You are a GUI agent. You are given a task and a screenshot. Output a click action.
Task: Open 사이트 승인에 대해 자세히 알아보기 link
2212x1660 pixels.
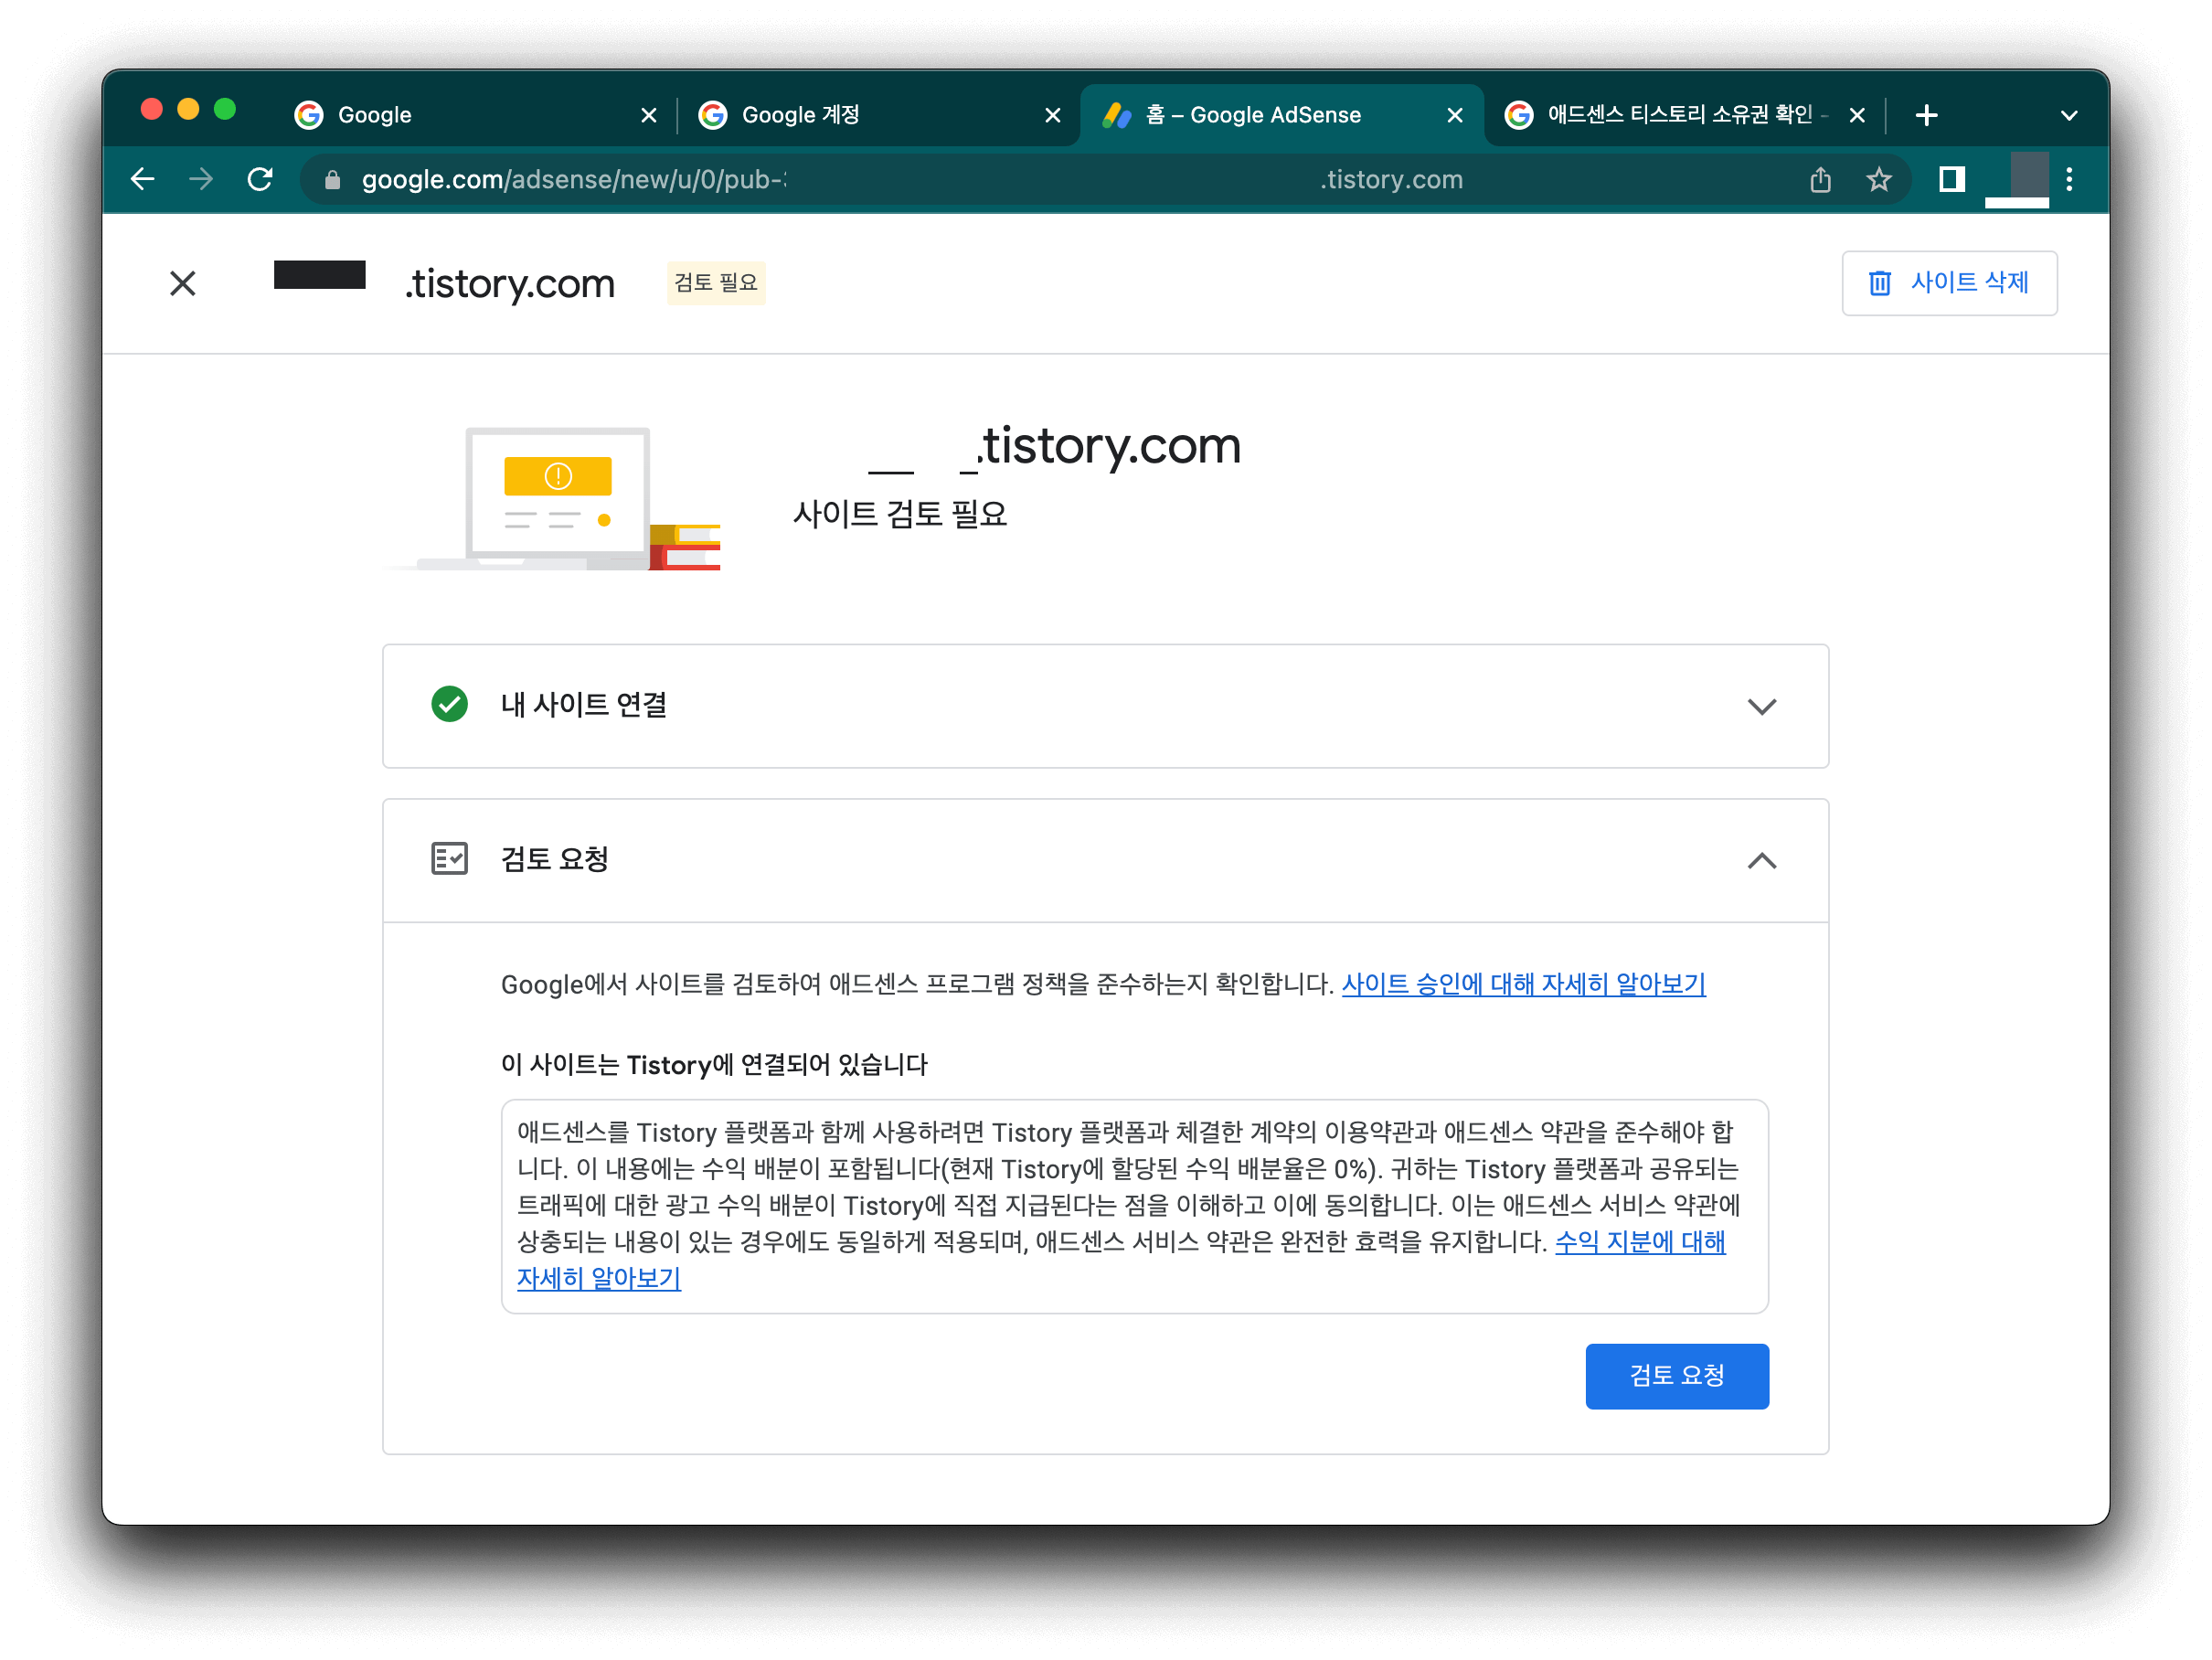(1522, 985)
